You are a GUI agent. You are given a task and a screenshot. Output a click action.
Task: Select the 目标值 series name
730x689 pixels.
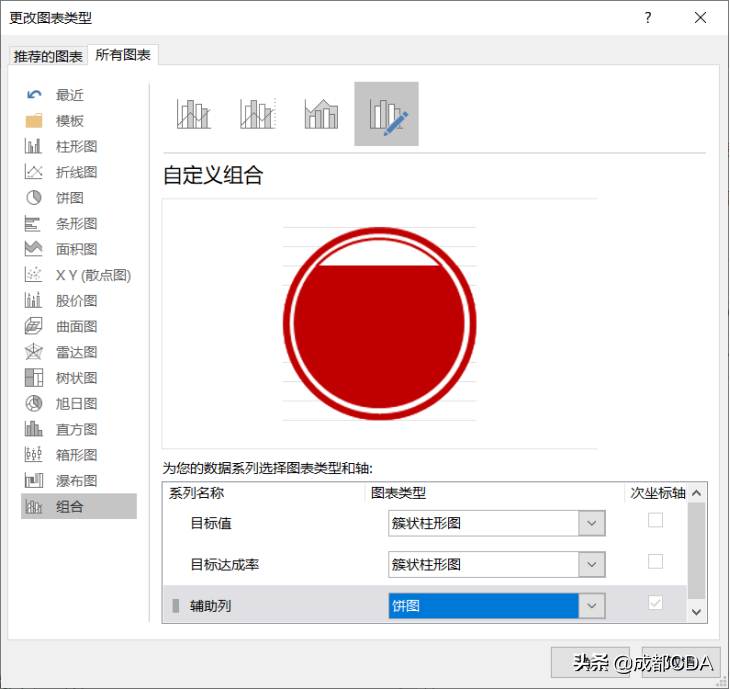[x=210, y=523]
